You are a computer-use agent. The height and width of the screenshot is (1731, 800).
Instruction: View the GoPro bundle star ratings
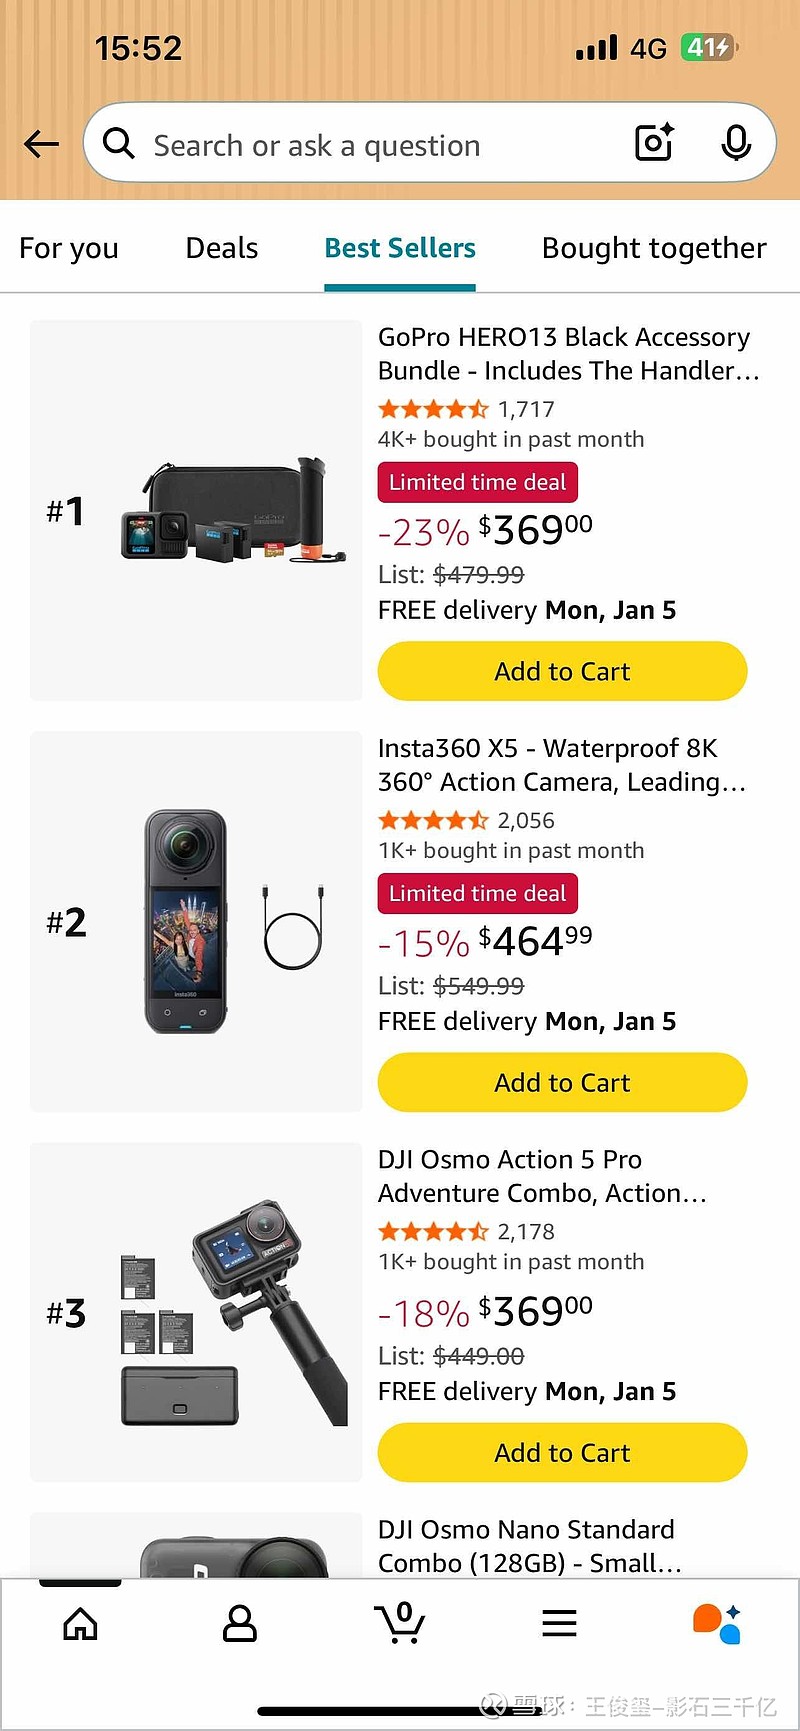coord(434,409)
